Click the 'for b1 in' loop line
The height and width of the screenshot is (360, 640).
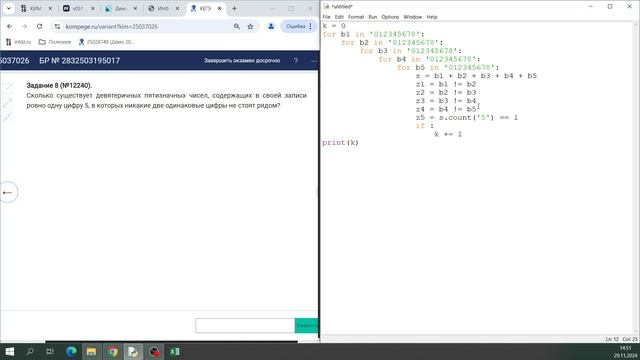[373, 34]
